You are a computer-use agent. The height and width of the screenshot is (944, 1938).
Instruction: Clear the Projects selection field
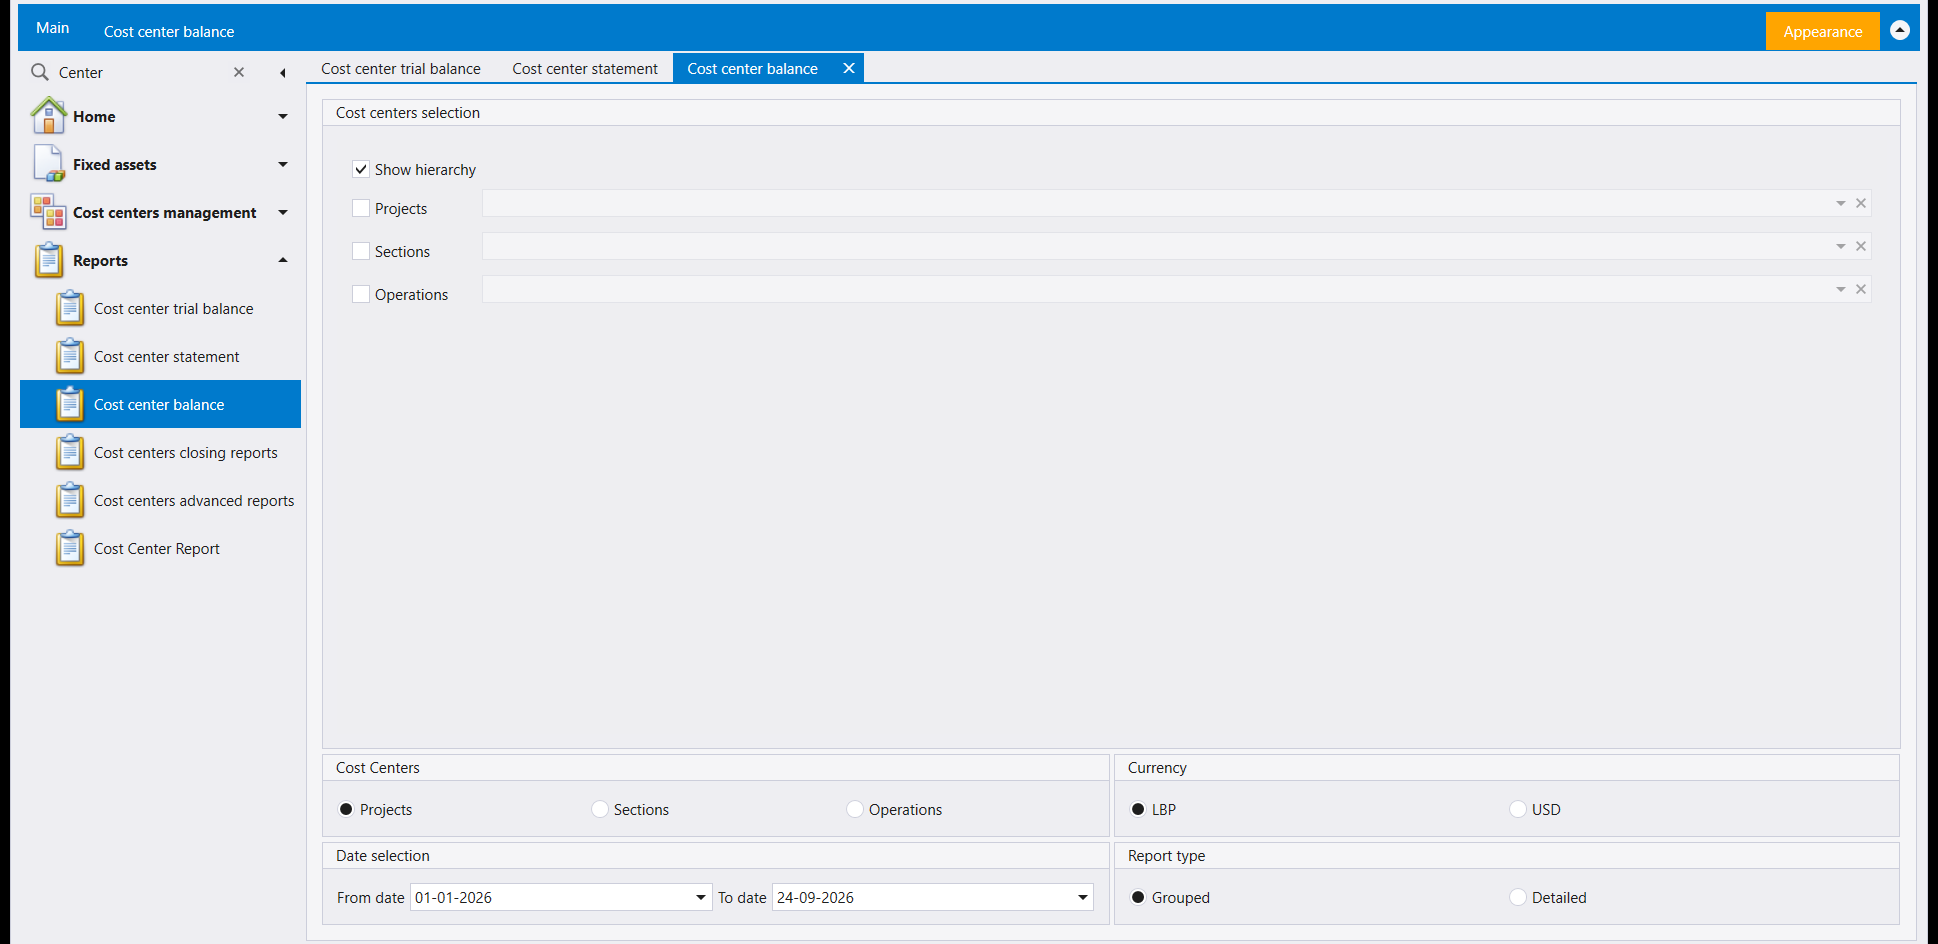[x=1861, y=203]
